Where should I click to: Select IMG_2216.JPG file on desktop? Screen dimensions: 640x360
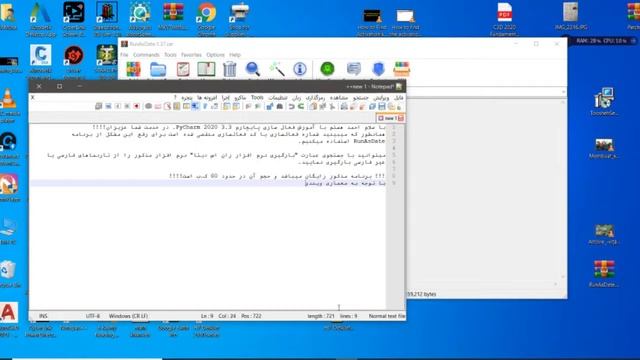pos(571,16)
